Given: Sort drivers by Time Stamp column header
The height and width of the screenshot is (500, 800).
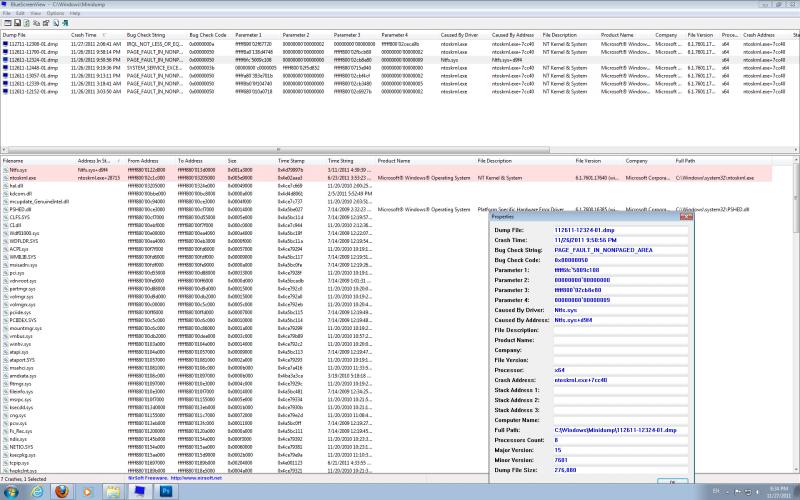Looking at the screenshot, I should (300, 161).
